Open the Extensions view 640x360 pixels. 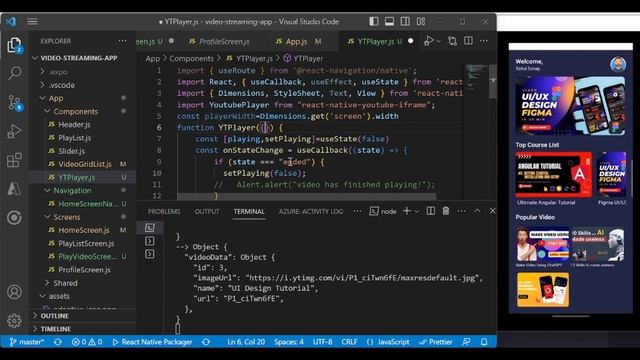14,160
